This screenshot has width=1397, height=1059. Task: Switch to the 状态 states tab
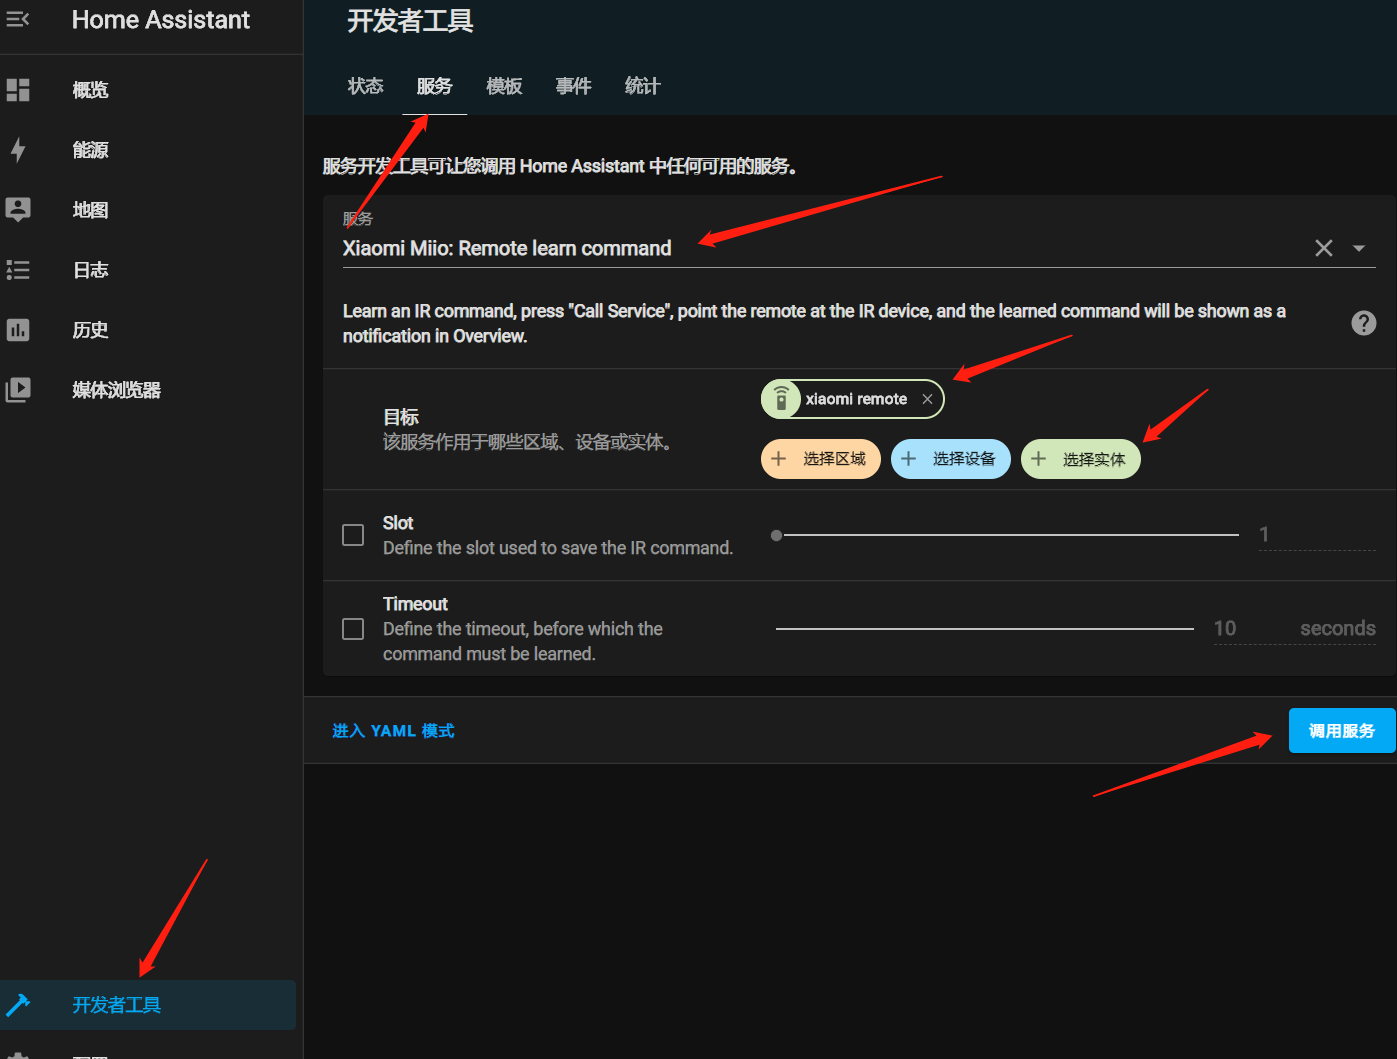pos(365,86)
